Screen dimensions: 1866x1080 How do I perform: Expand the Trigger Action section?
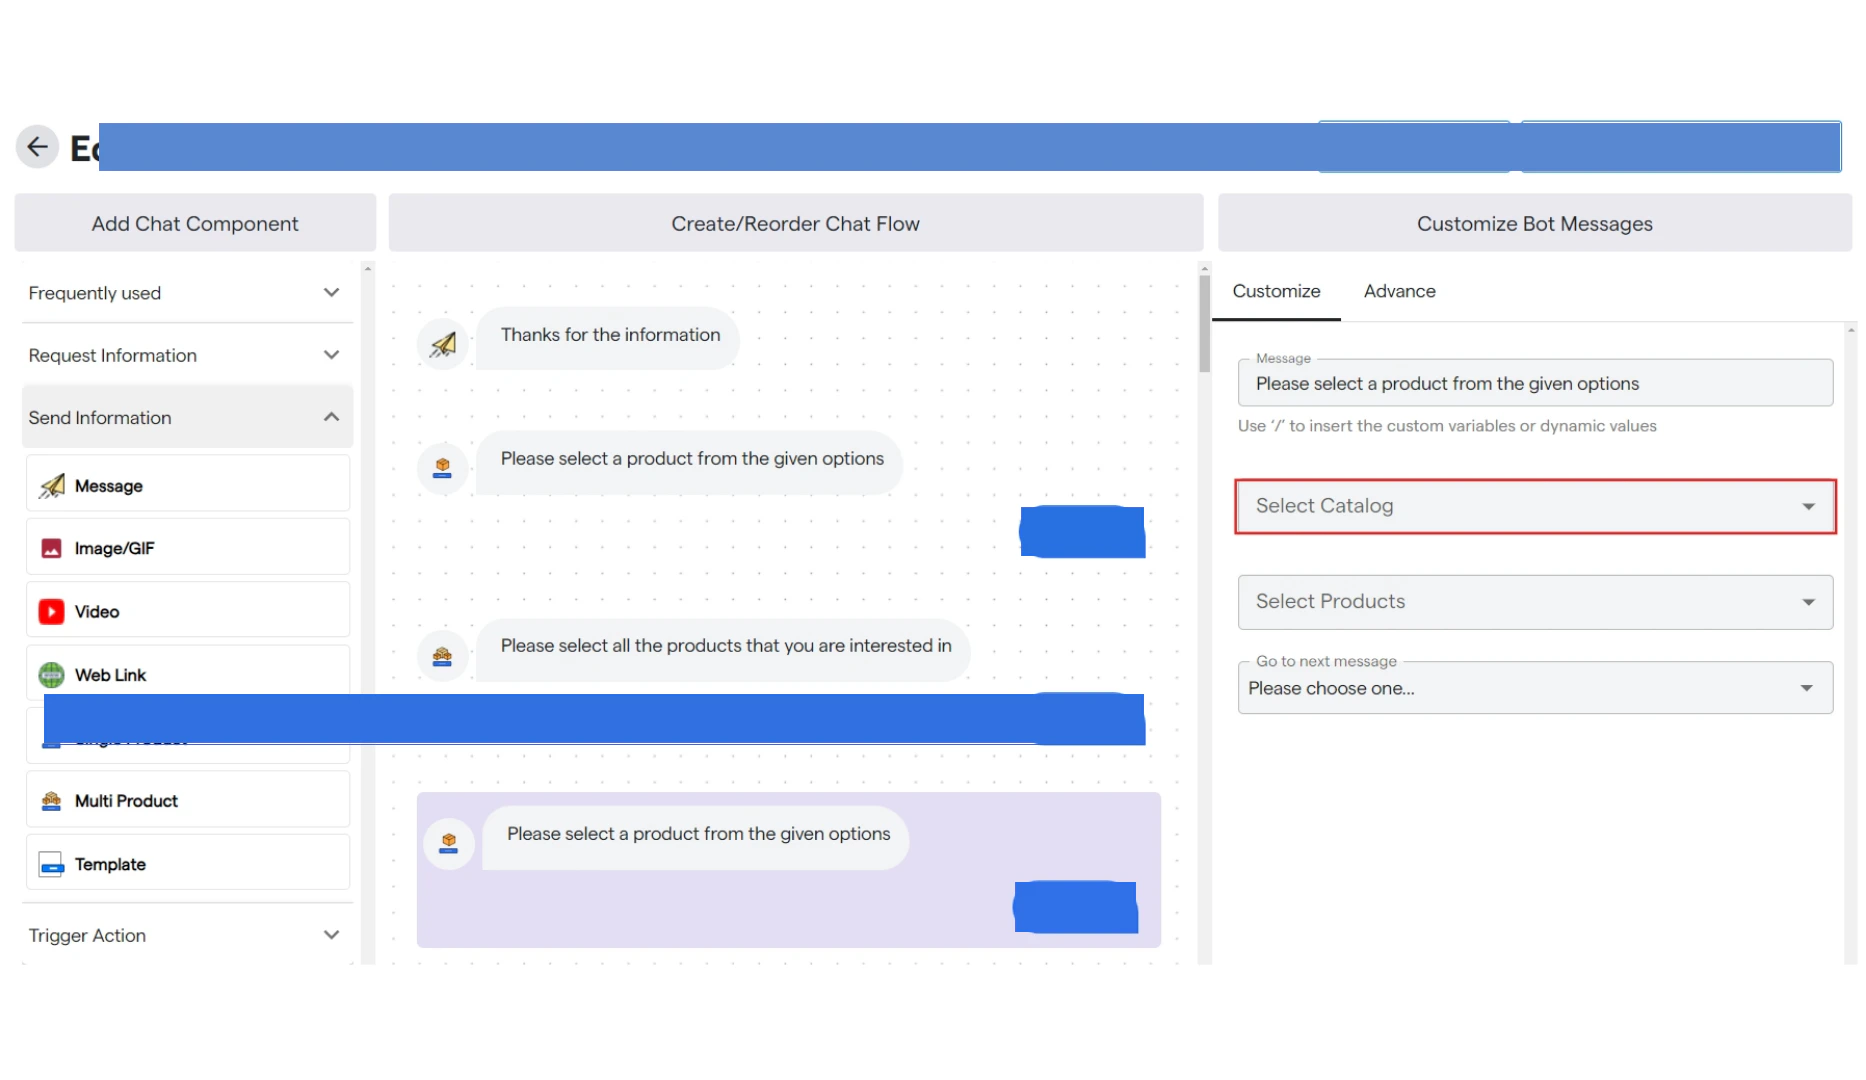coord(187,935)
